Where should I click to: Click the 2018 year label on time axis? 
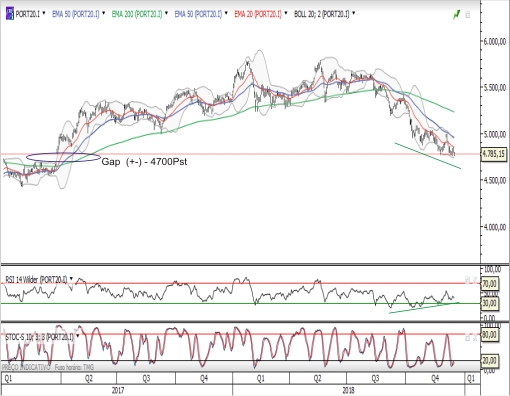tap(348, 390)
